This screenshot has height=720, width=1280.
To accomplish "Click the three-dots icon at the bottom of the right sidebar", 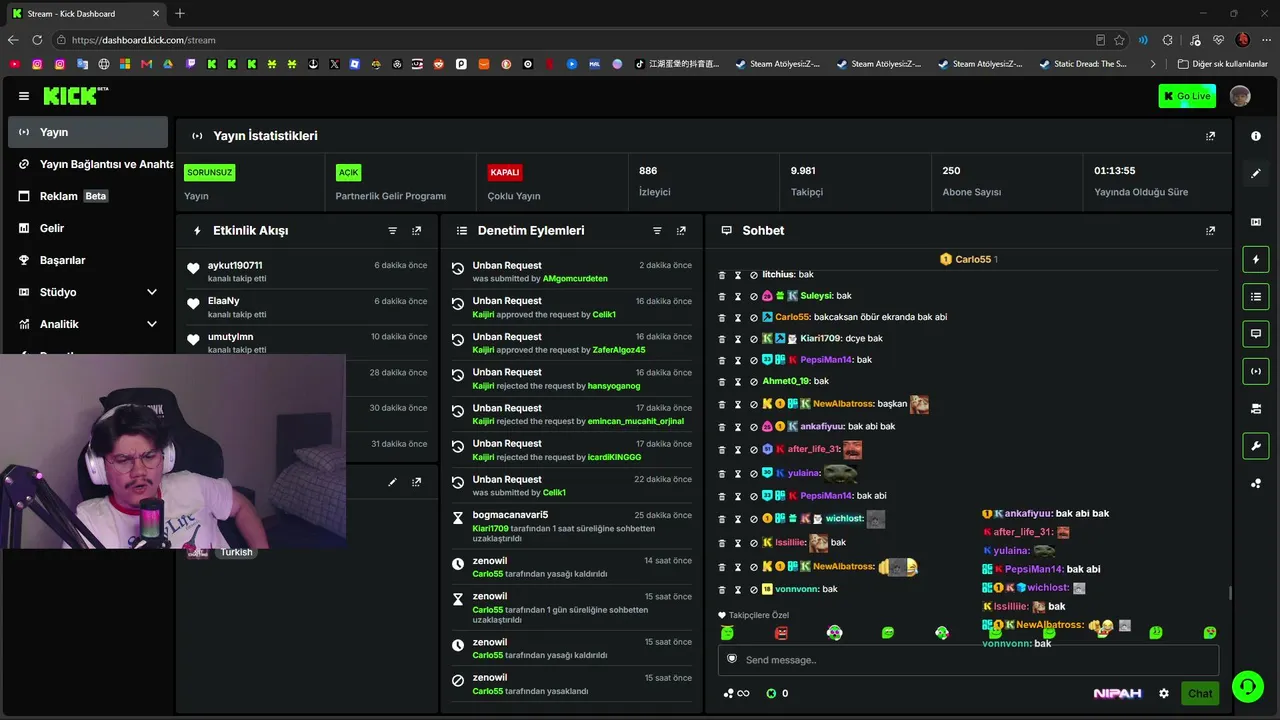I will tap(1256, 484).
